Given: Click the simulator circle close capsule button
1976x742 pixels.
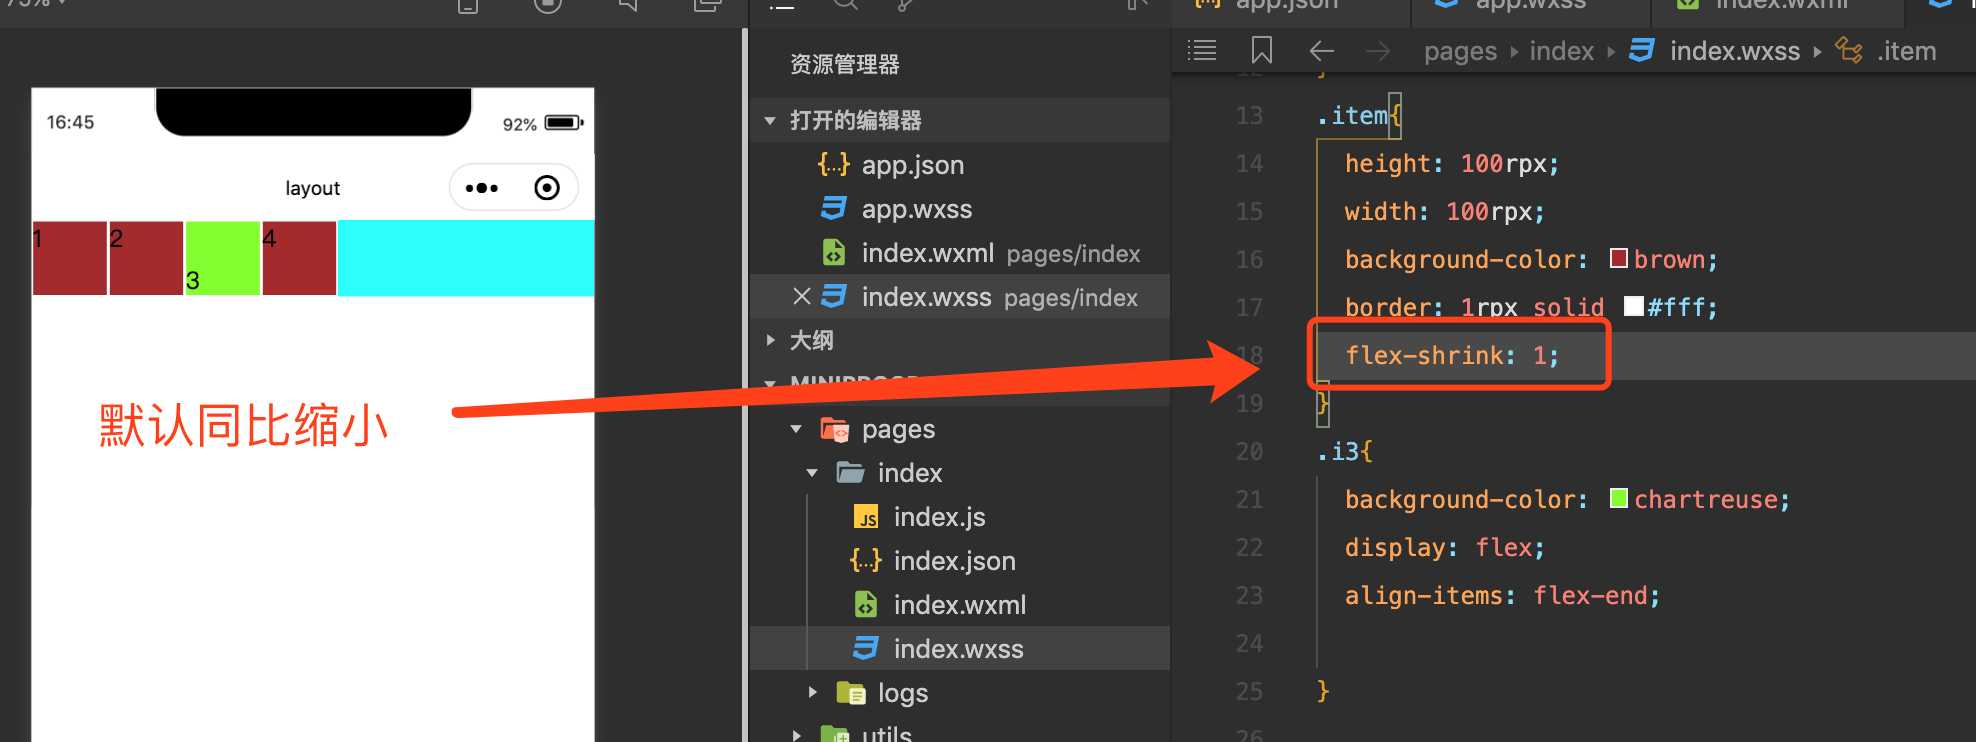Looking at the screenshot, I should click(x=547, y=188).
